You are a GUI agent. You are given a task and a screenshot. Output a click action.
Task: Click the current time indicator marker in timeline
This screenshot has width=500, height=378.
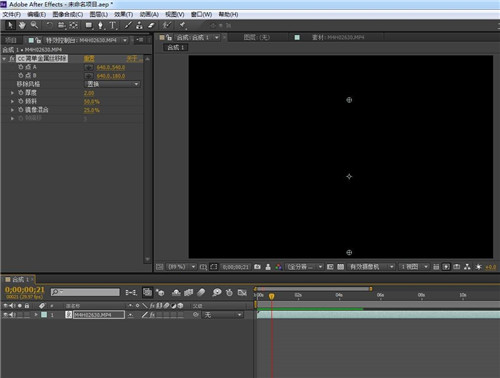pos(272,296)
